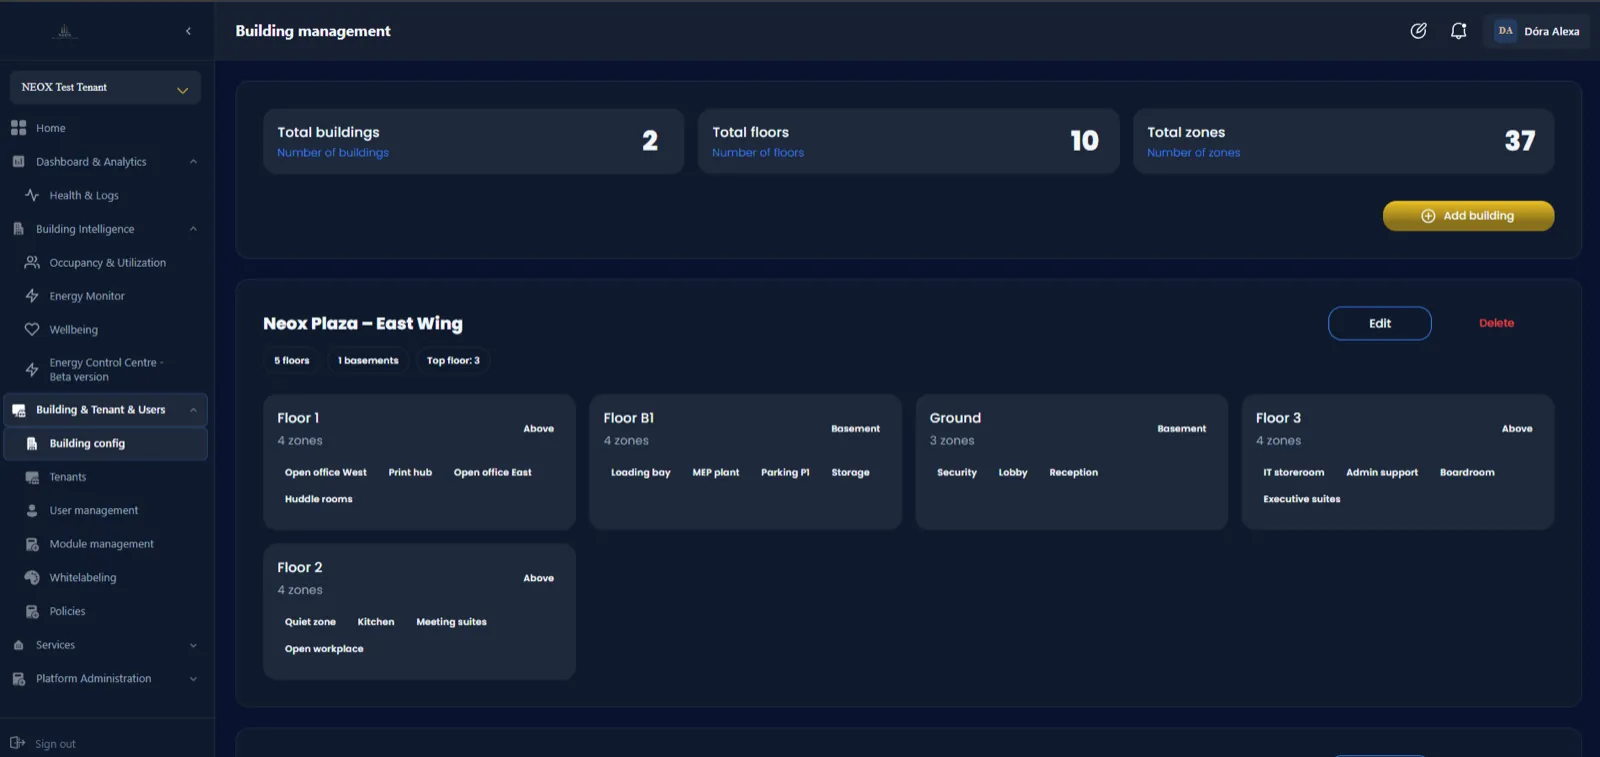Click the Occupancy & Utilization people icon

click(x=32, y=262)
